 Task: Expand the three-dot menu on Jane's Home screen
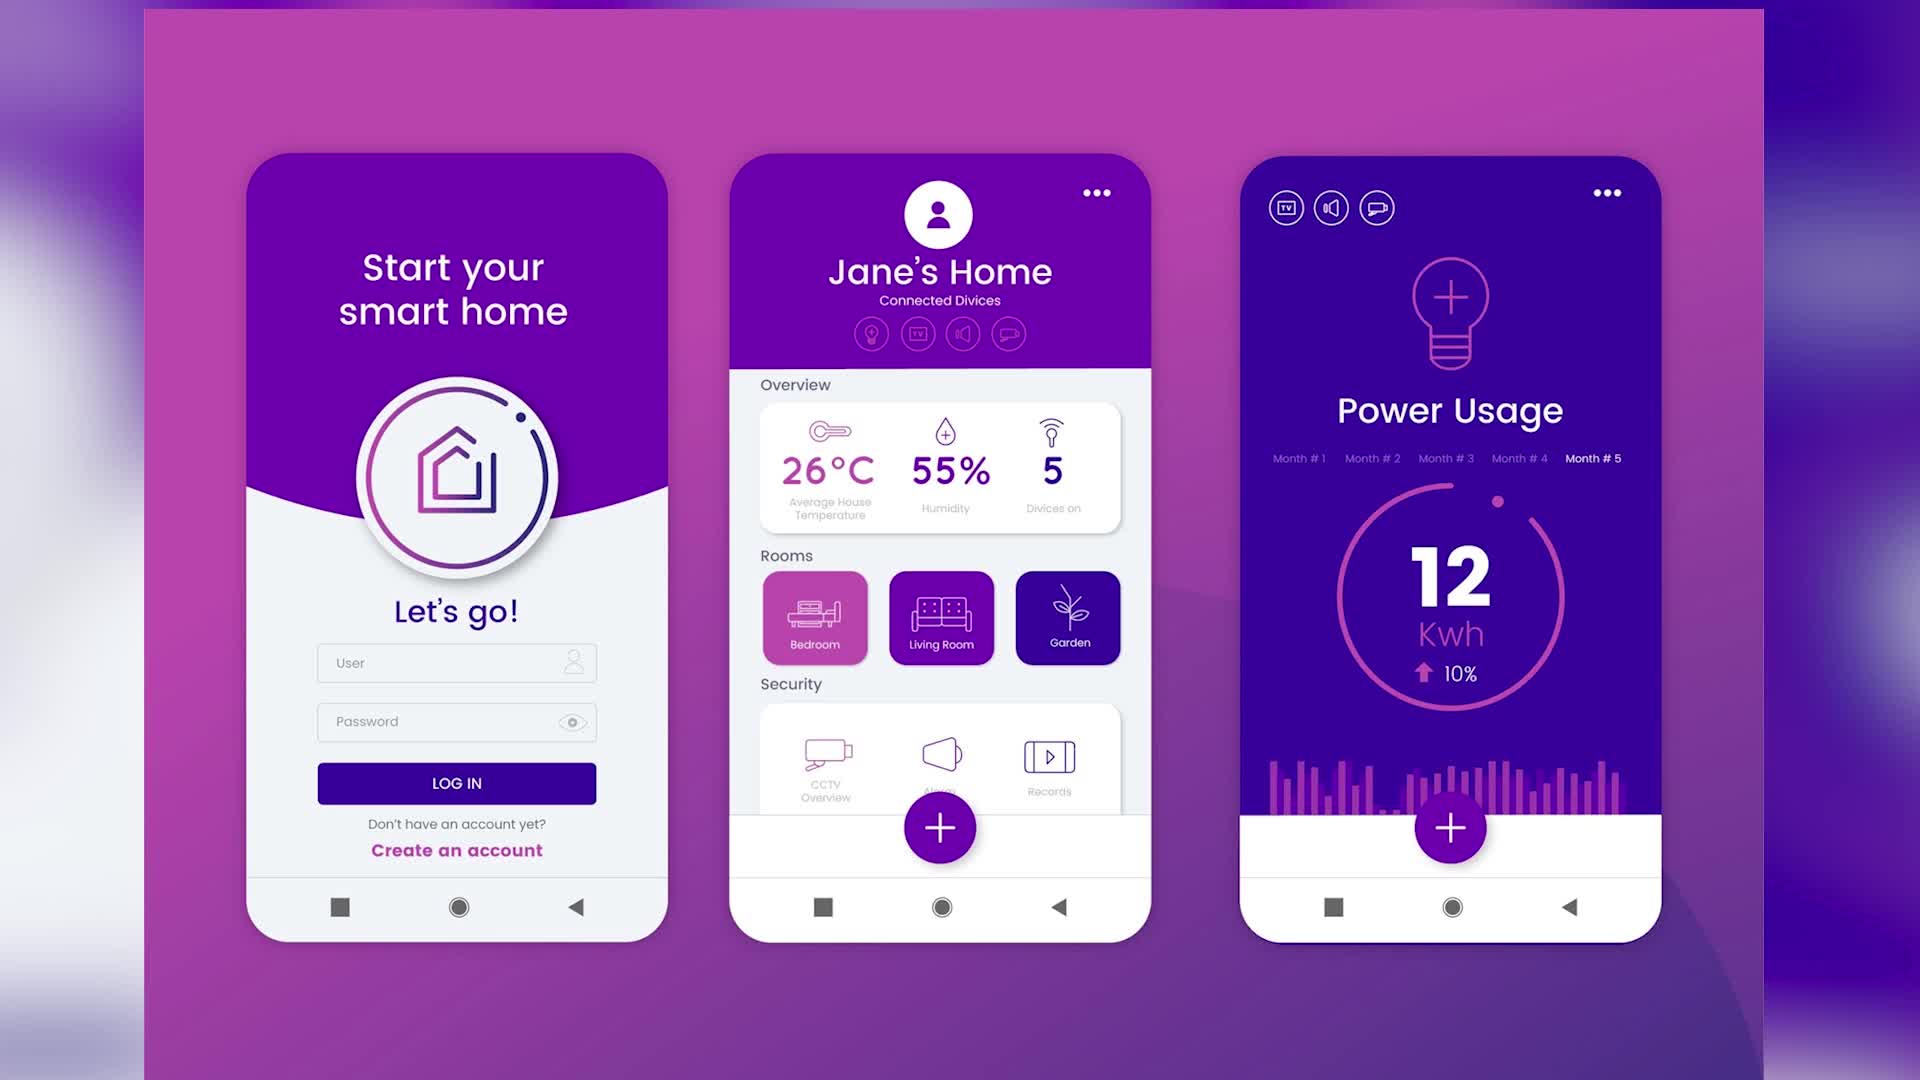(x=1096, y=194)
